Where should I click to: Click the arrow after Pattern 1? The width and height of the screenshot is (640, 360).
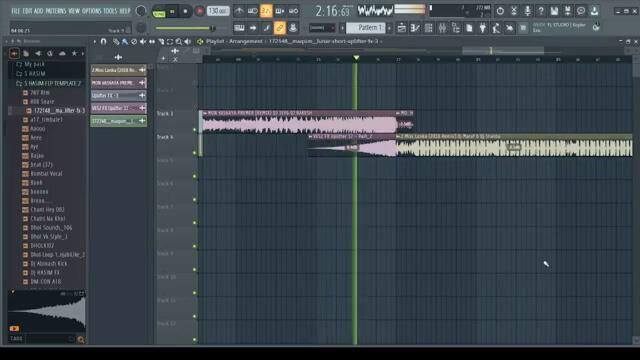[389, 28]
